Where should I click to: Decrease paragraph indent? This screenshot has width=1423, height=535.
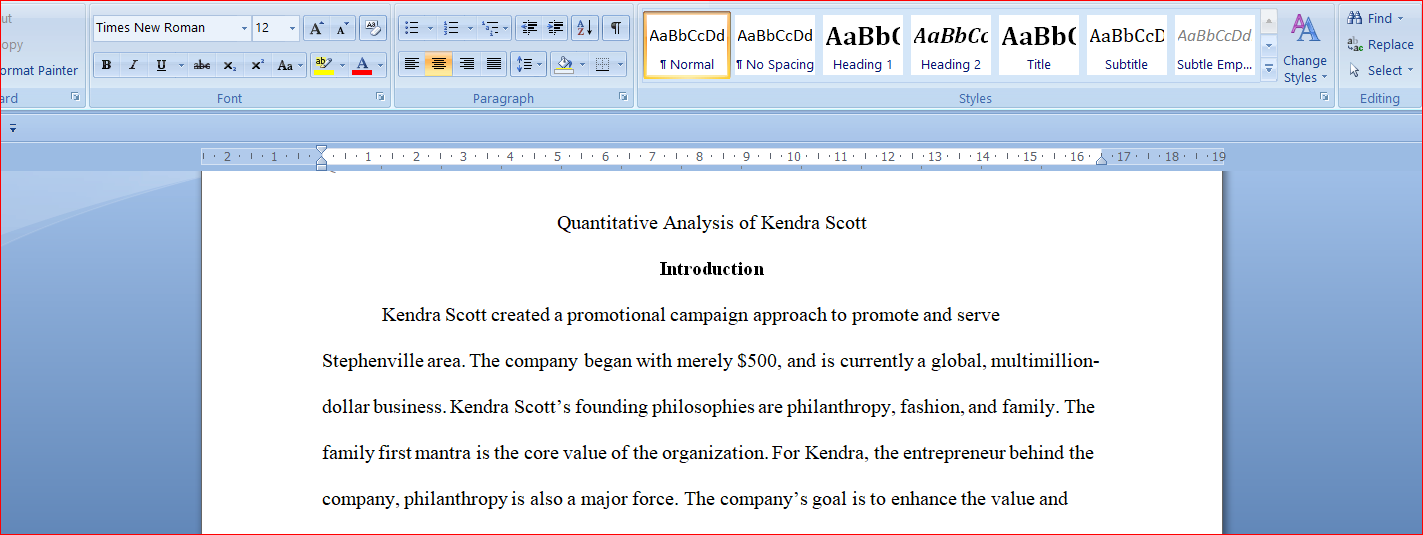tap(530, 28)
